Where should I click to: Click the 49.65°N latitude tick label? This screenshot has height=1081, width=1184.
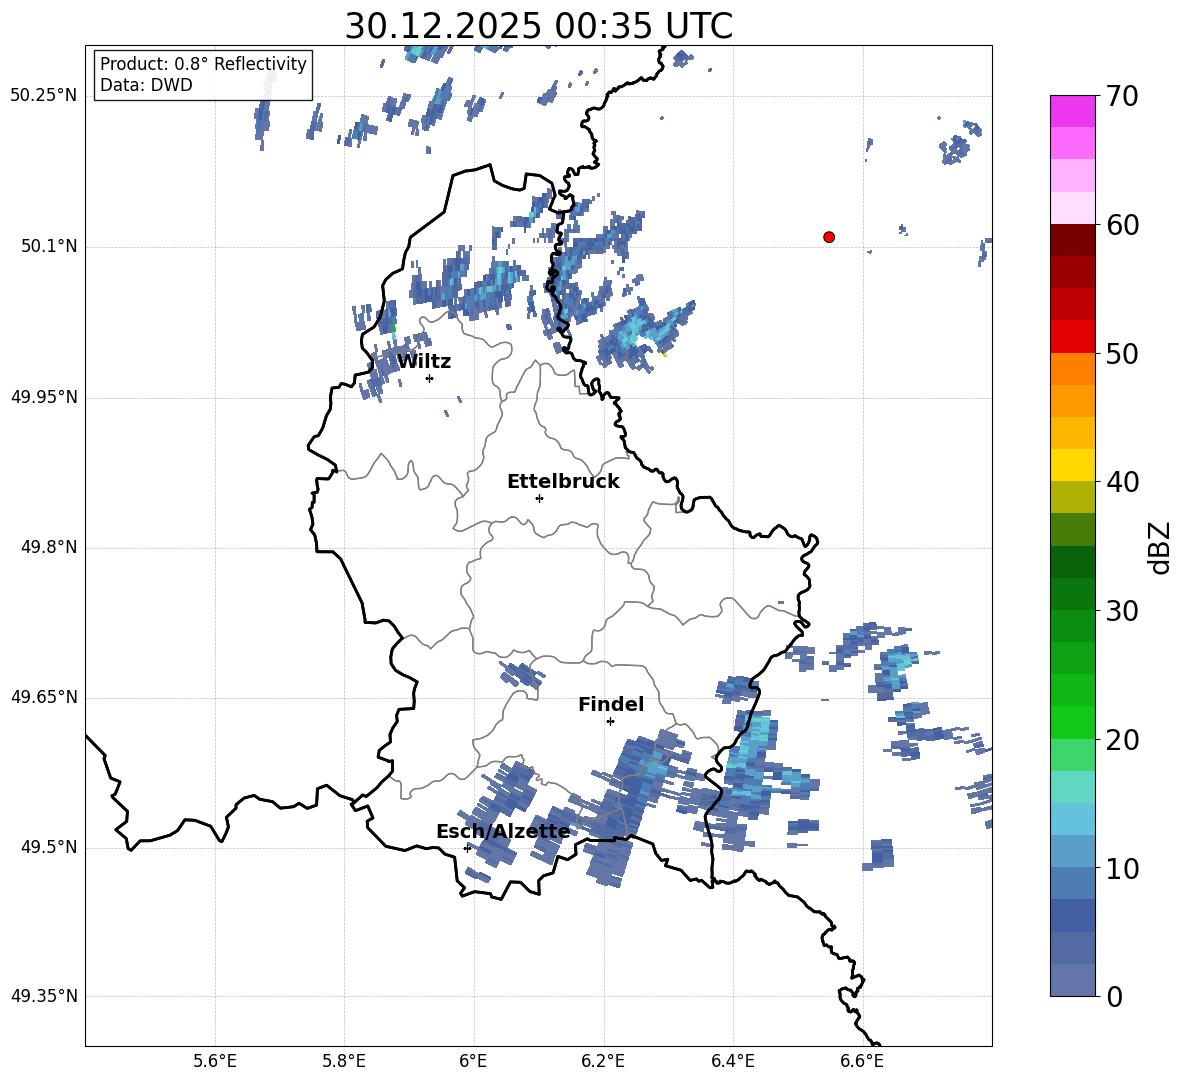click(x=43, y=697)
